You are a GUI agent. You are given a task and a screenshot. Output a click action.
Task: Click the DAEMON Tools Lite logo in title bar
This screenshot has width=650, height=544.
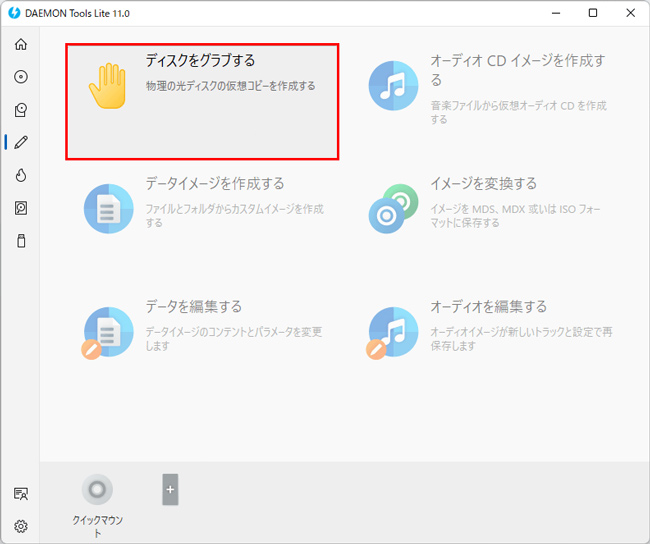[14, 13]
